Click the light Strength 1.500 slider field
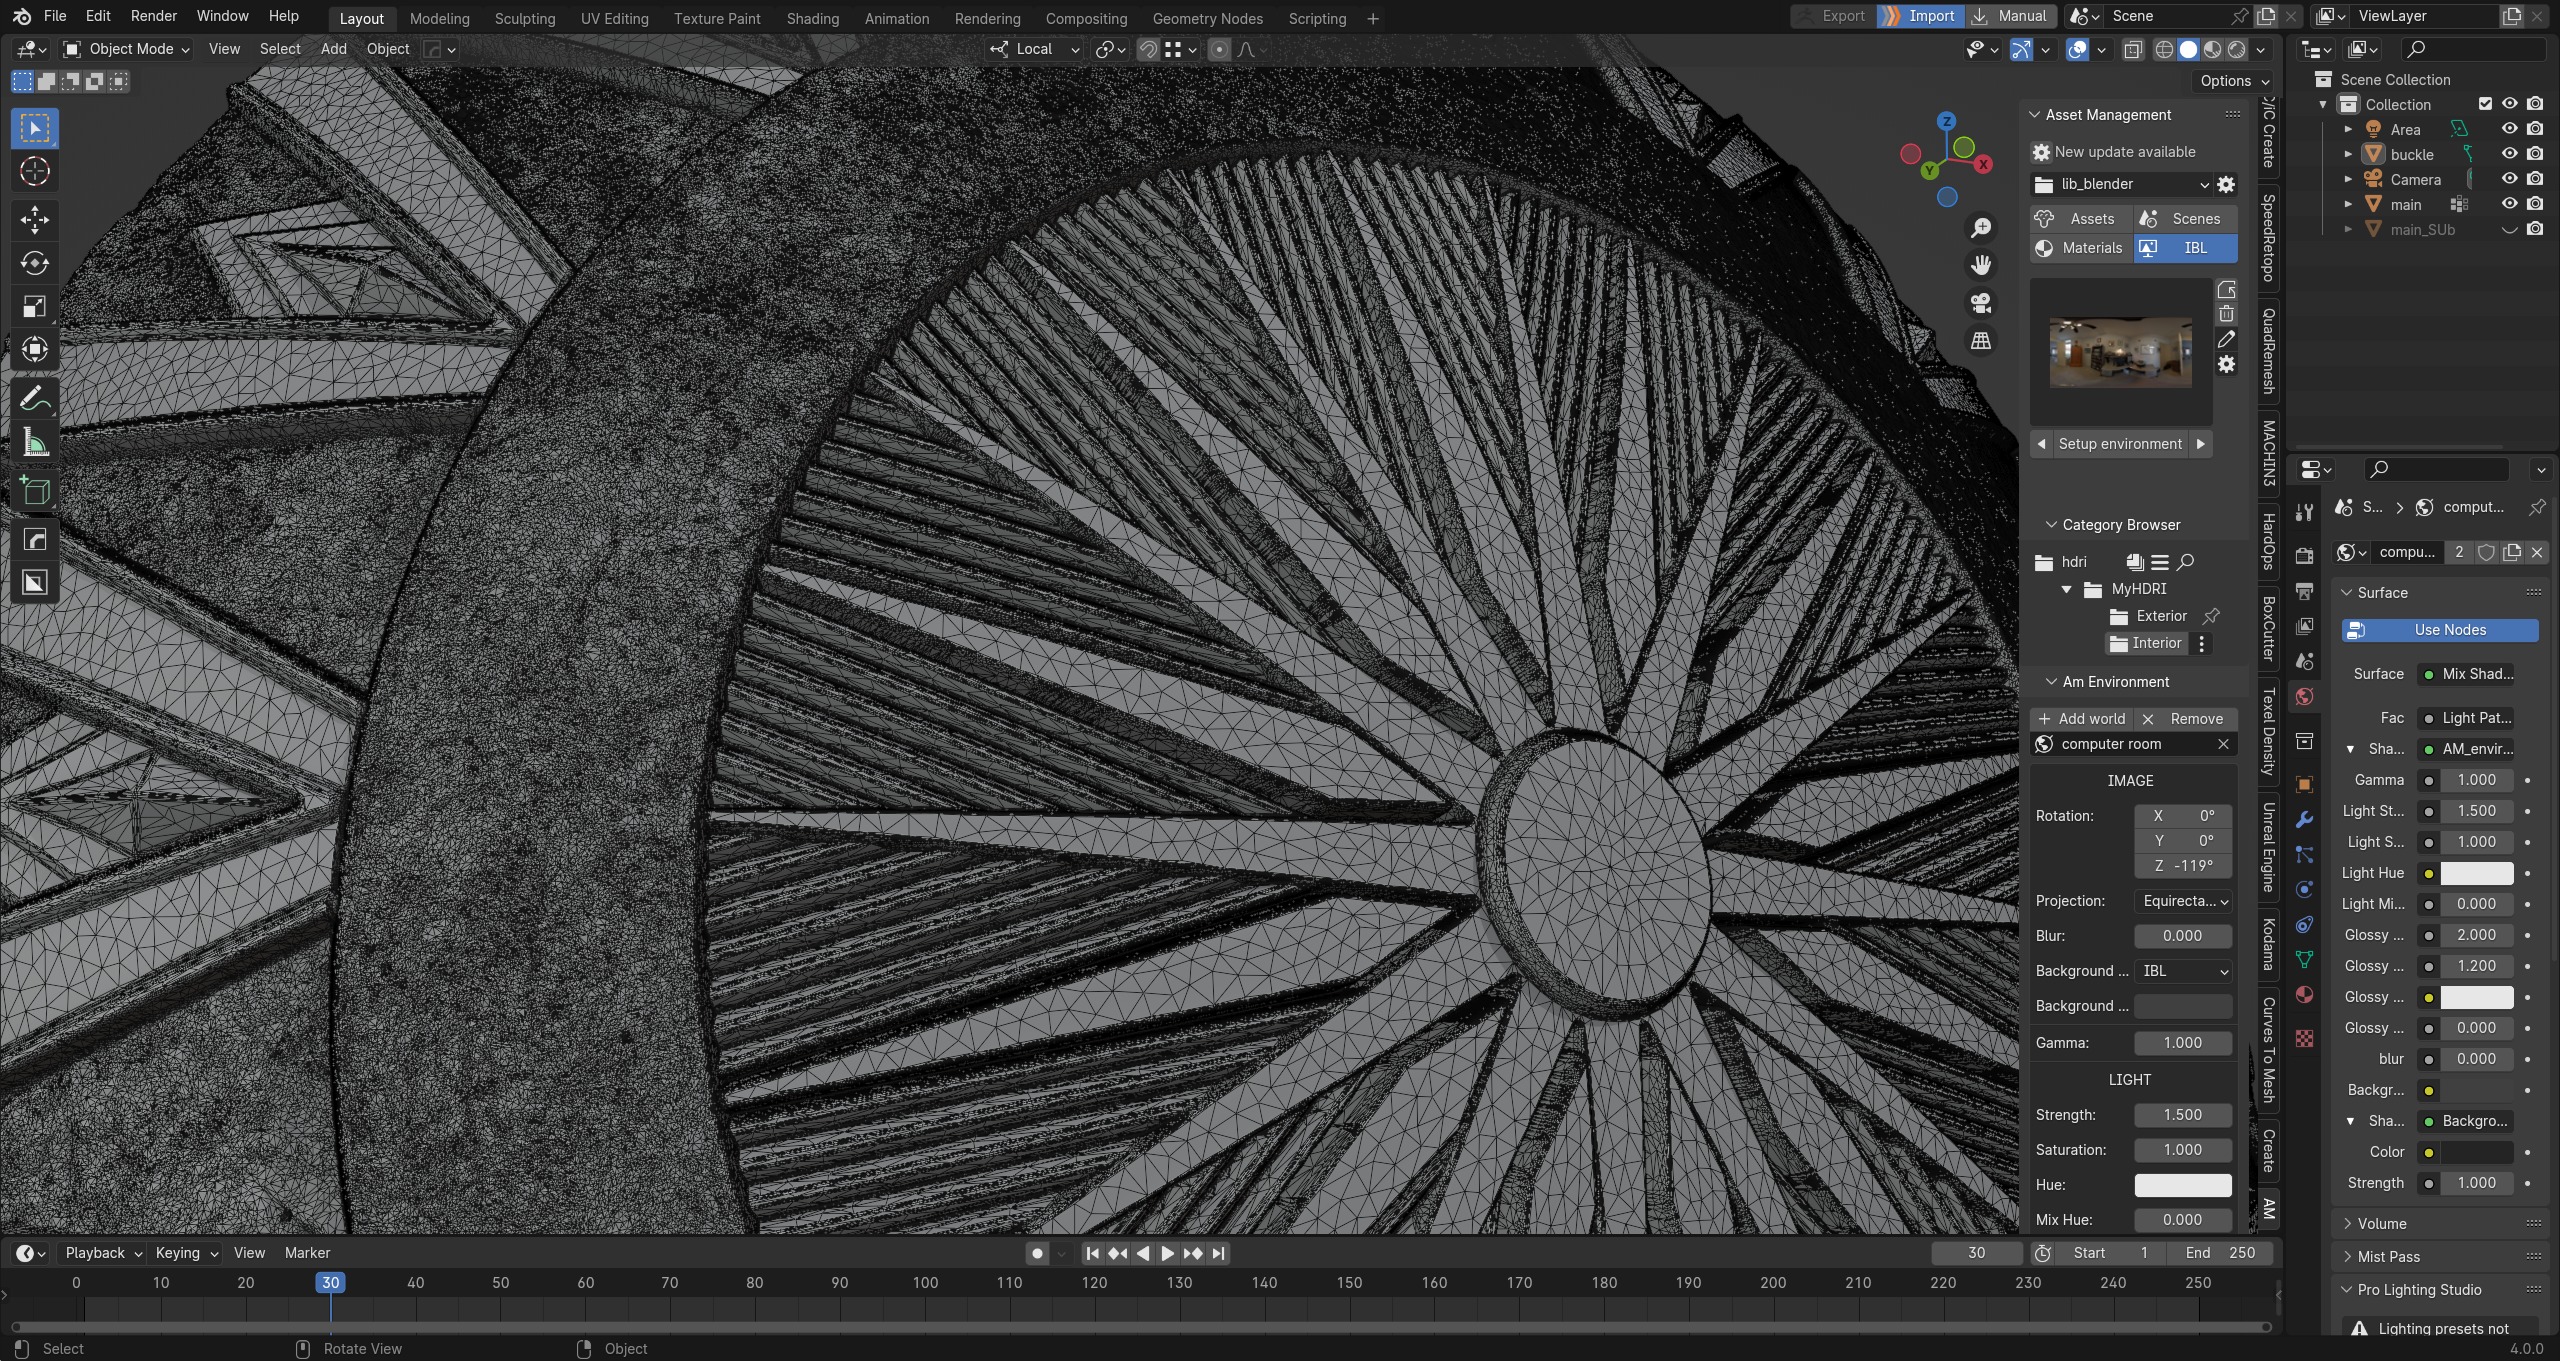 2183,1116
